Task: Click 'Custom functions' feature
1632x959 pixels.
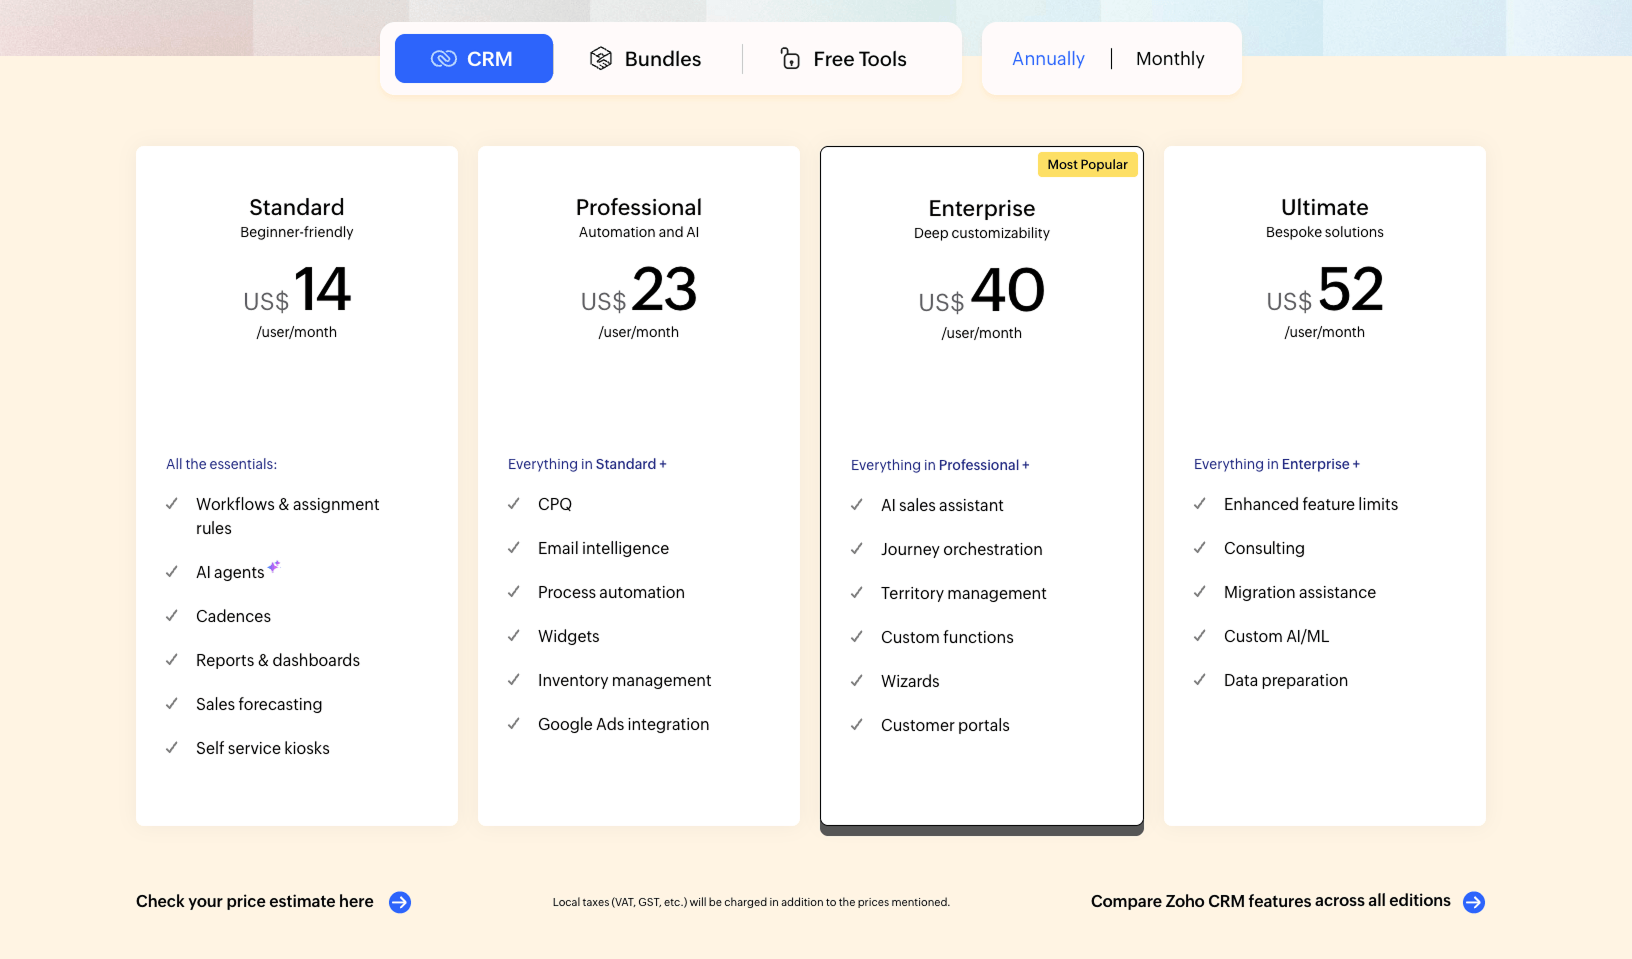Action: 947,637
